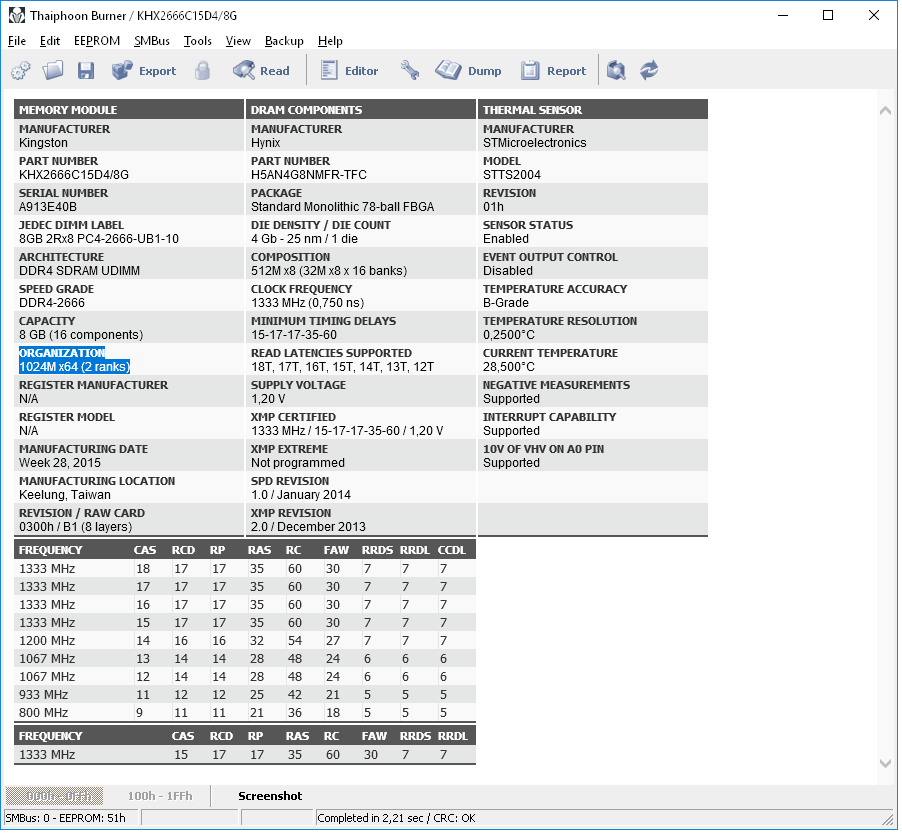
Task: Switch to the 000h - 0FFh tab
Action: (55, 796)
